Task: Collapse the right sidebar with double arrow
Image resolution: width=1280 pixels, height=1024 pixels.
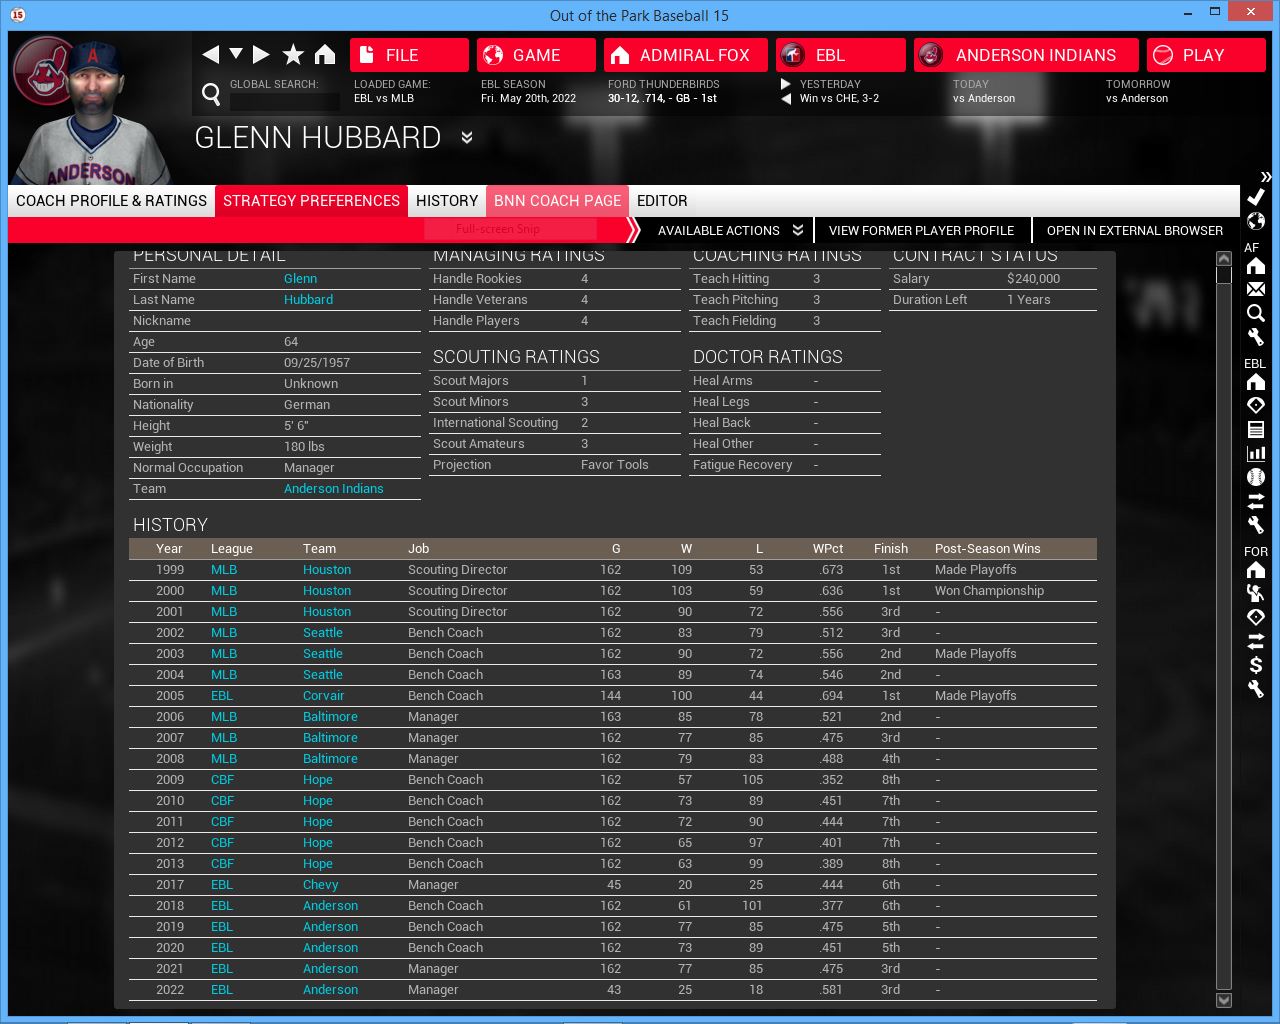Action: [1265, 177]
